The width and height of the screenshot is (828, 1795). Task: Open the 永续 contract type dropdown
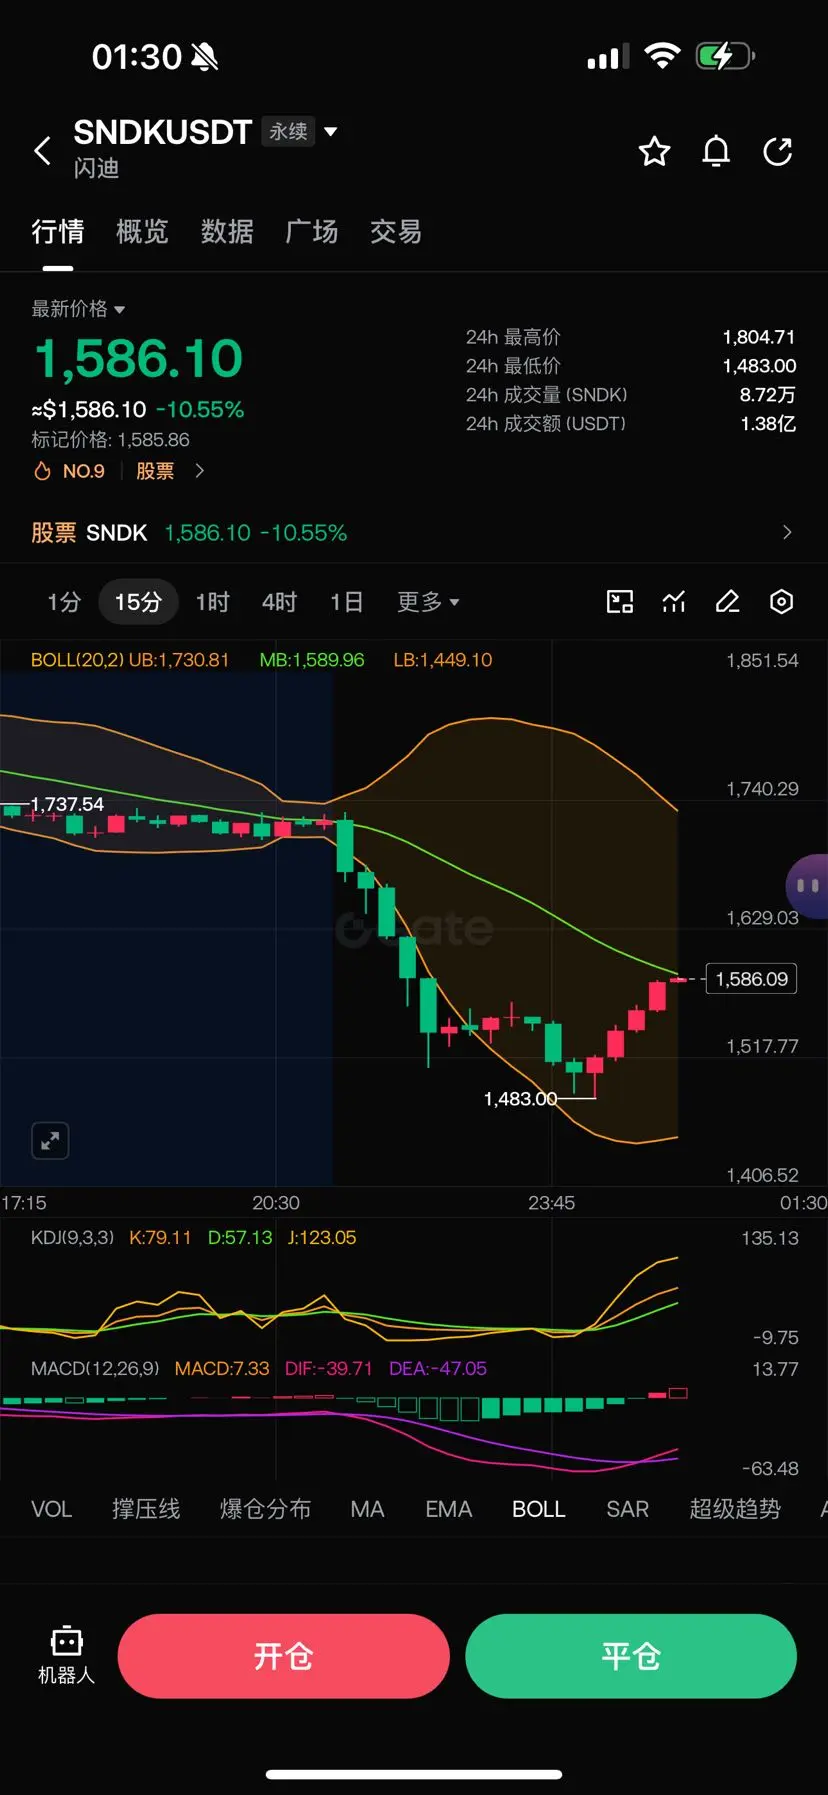[300, 131]
